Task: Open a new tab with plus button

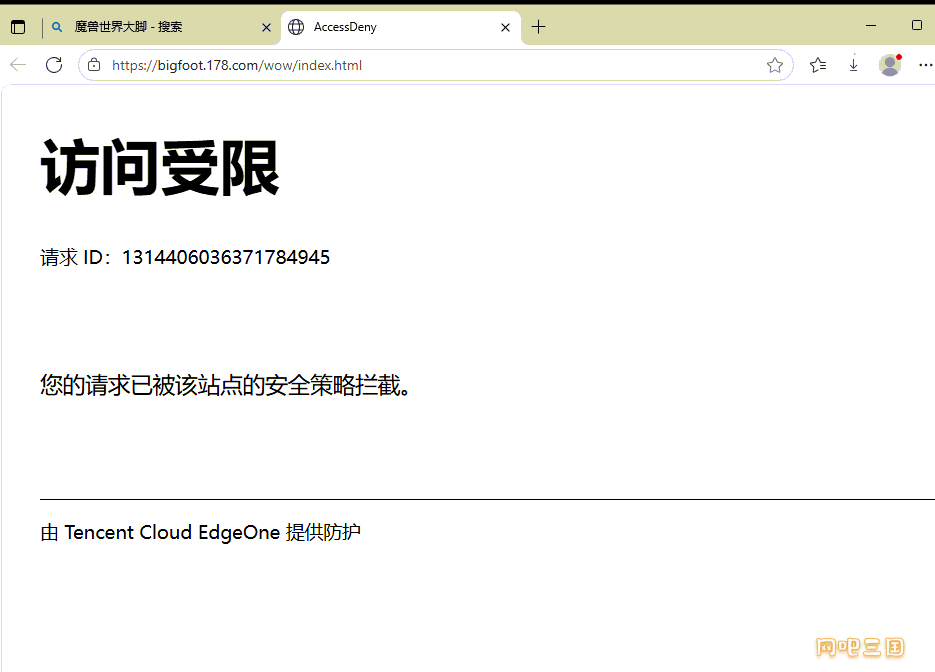Action: 538,27
